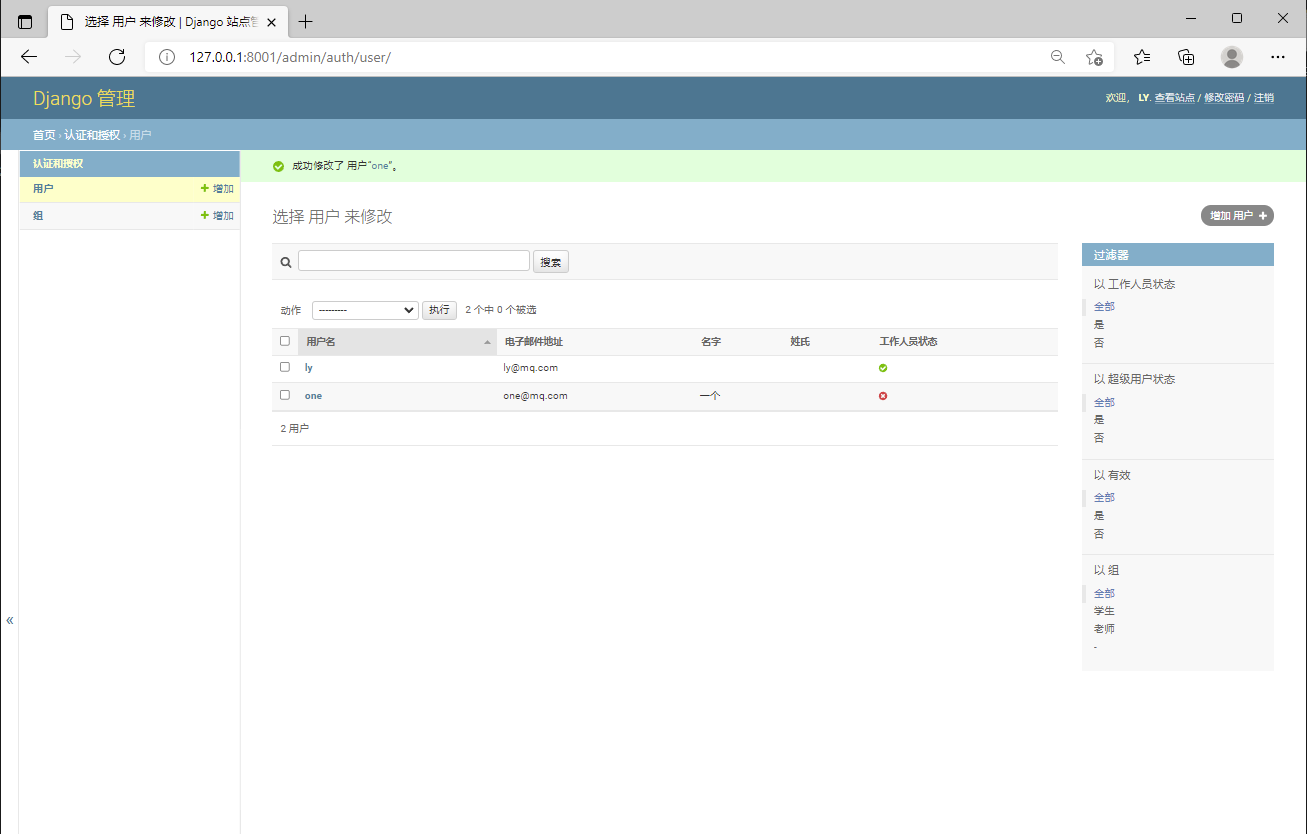Image resolution: width=1307 pixels, height=834 pixels.
Task: Filter 组 by 全部
Action: point(1104,593)
